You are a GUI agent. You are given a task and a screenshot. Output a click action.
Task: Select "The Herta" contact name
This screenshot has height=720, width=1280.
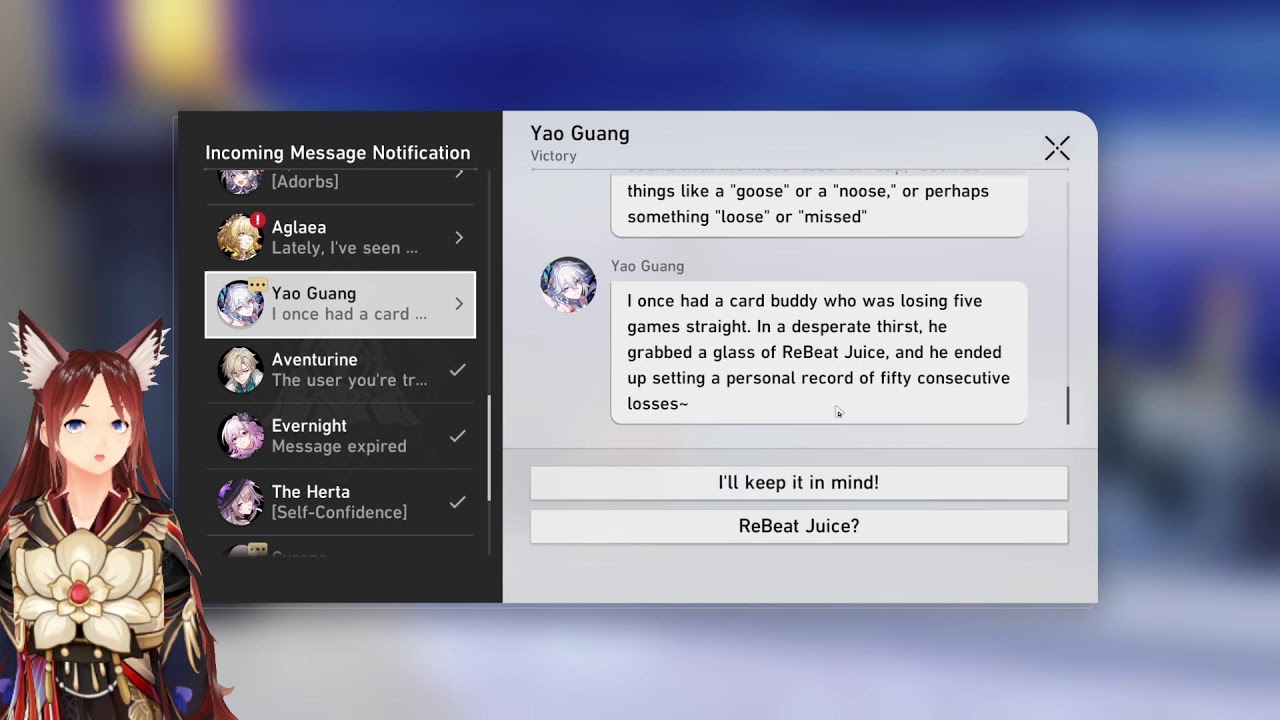click(311, 492)
